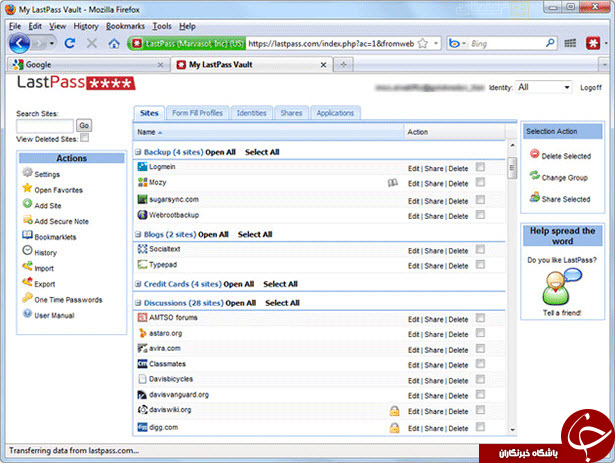This screenshot has width=615, height=463.
Task: Collapse the Backup group
Action: tap(138, 152)
